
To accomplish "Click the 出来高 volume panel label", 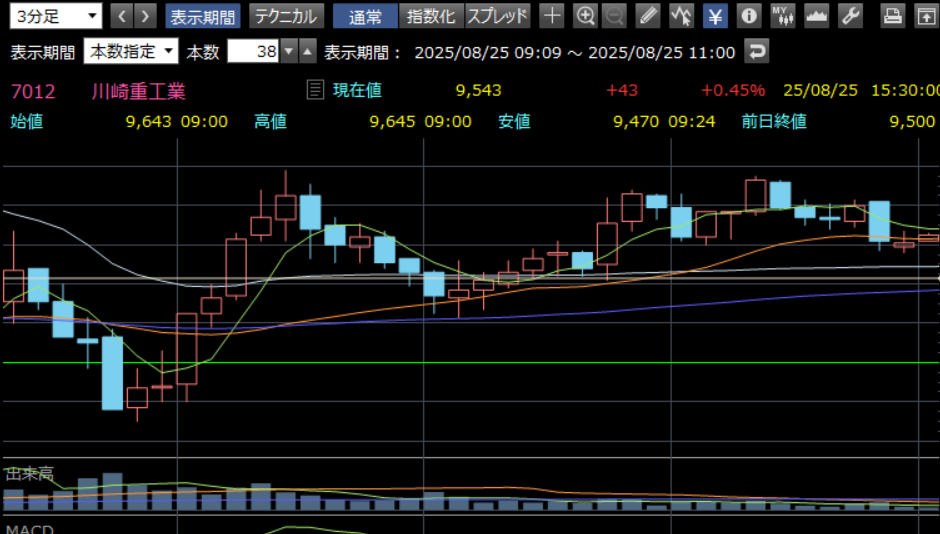I will click(29, 474).
